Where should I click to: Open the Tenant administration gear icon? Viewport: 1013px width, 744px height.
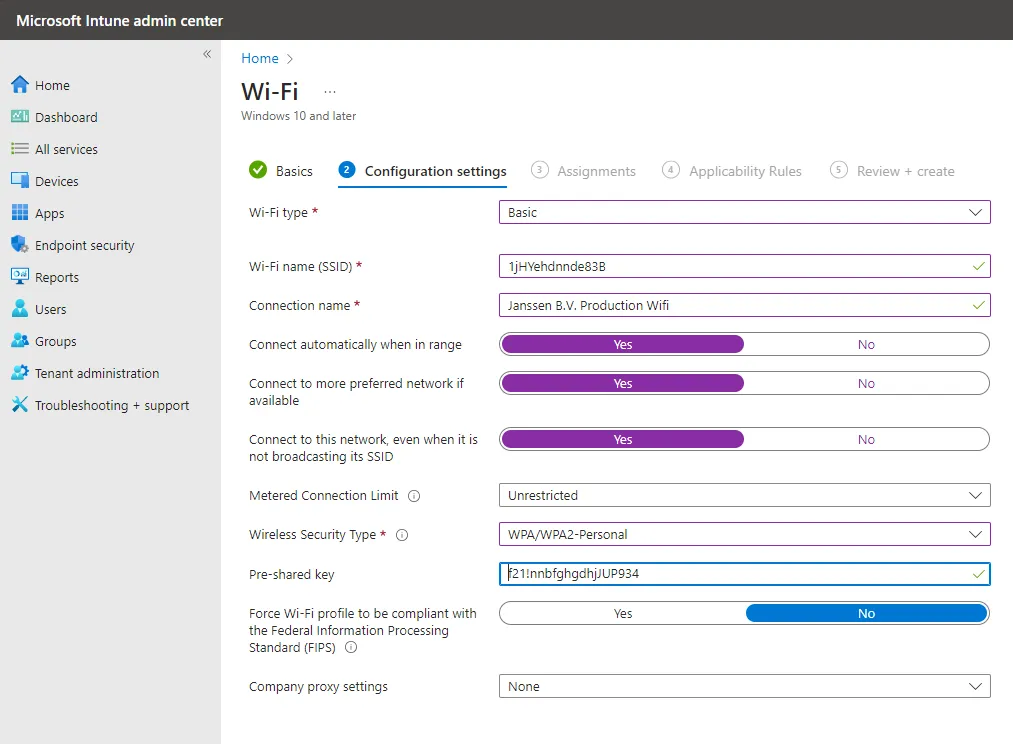(20, 372)
